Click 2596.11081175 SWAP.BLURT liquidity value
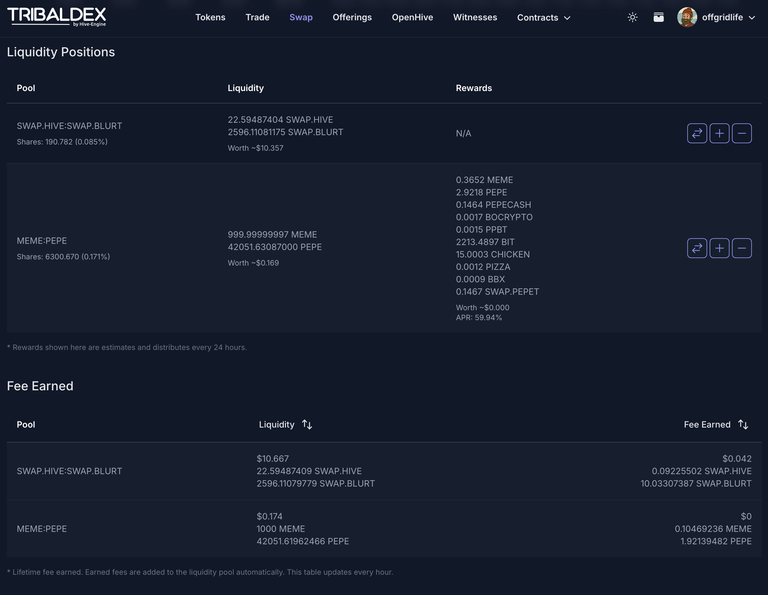 [x=285, y=132]
